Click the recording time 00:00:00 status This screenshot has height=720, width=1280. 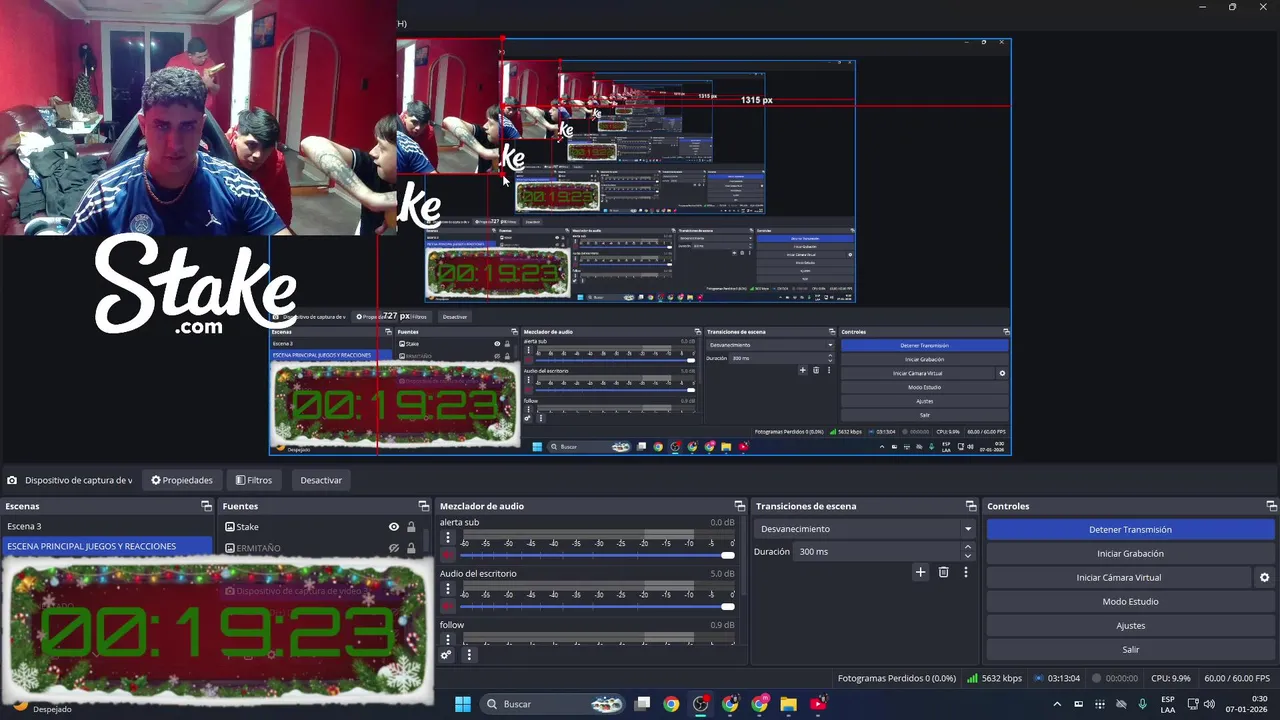(x=1115, y=678)
